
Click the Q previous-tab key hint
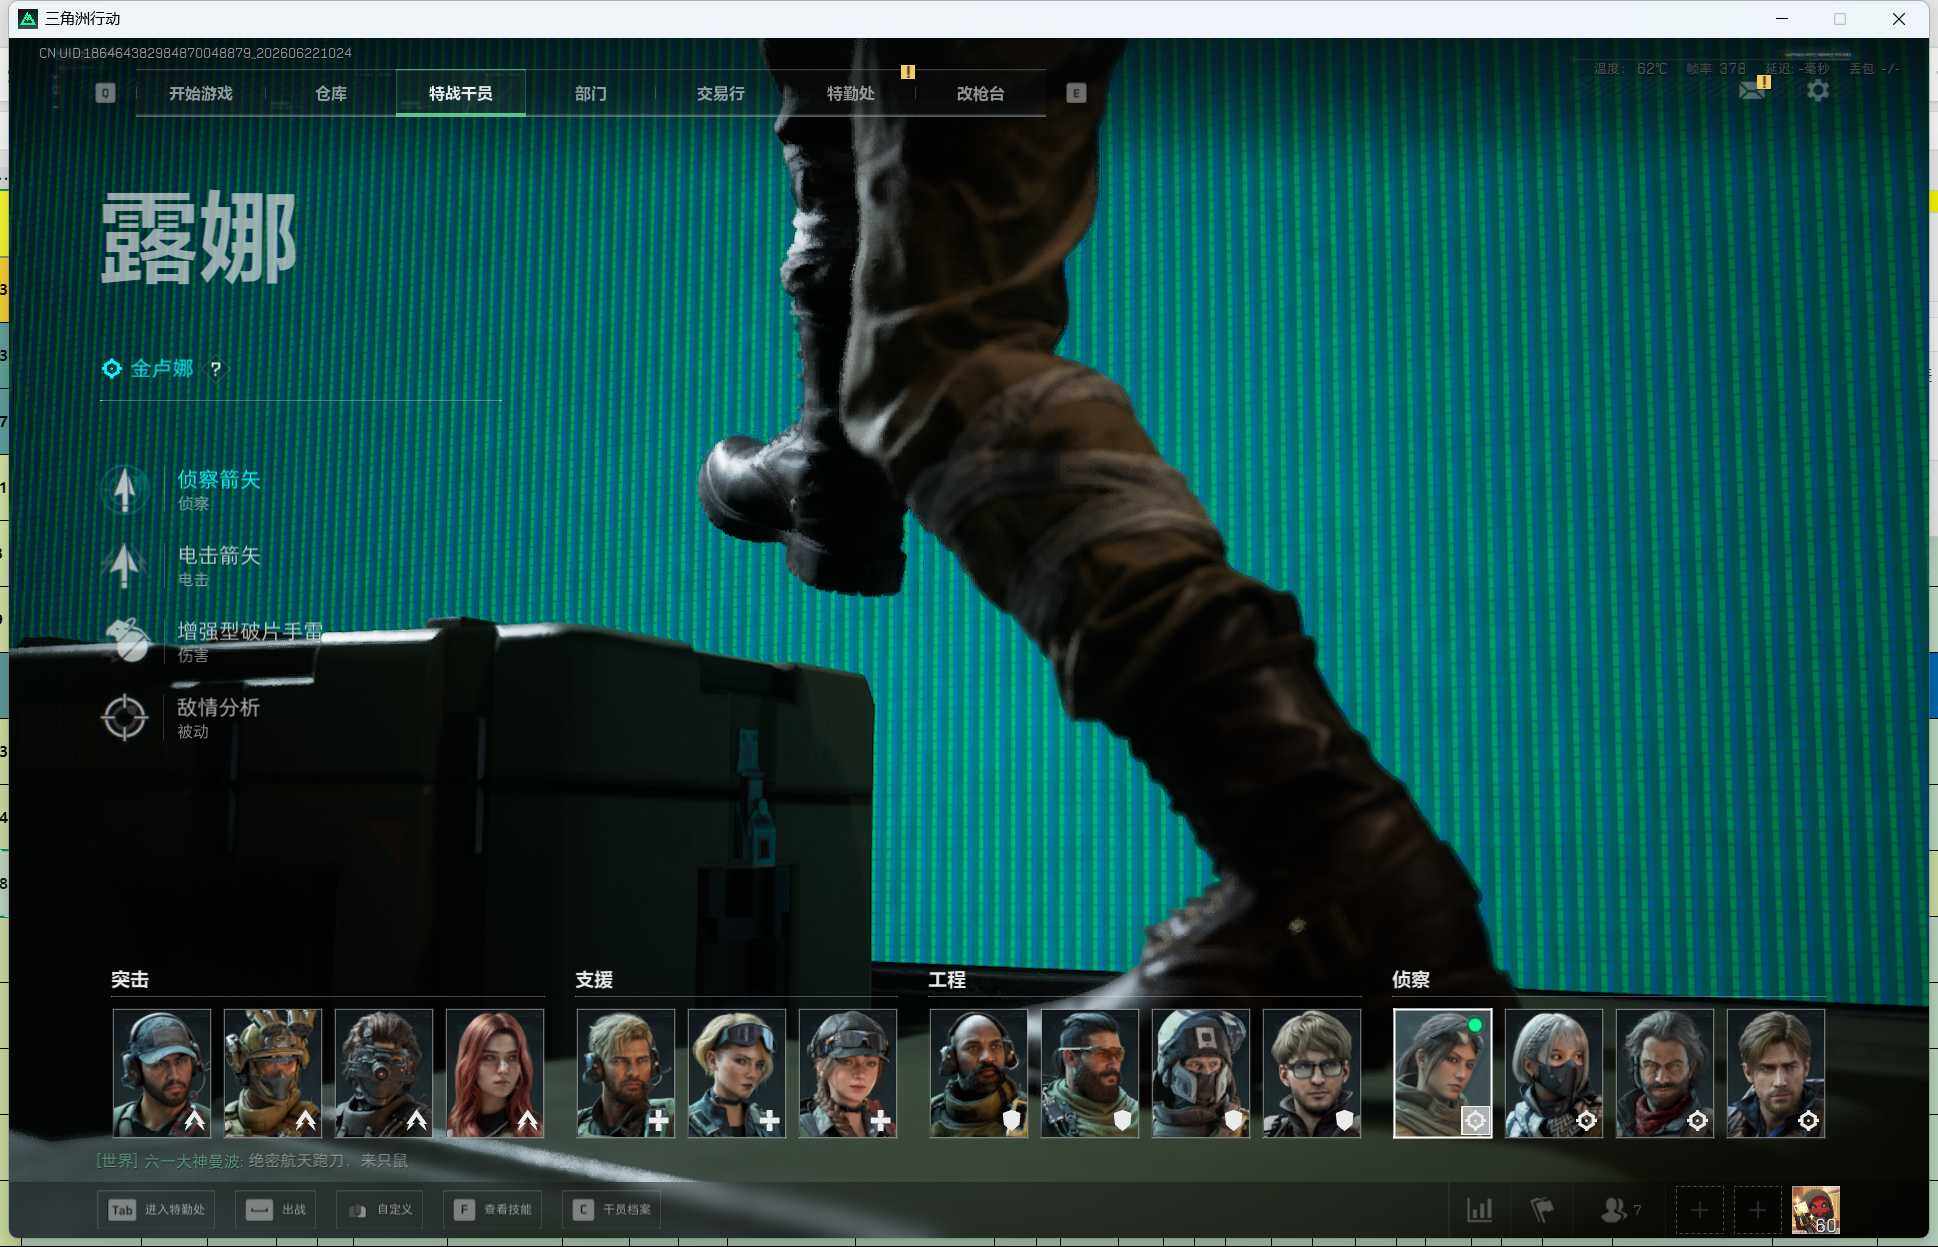(x=105, y=93)
